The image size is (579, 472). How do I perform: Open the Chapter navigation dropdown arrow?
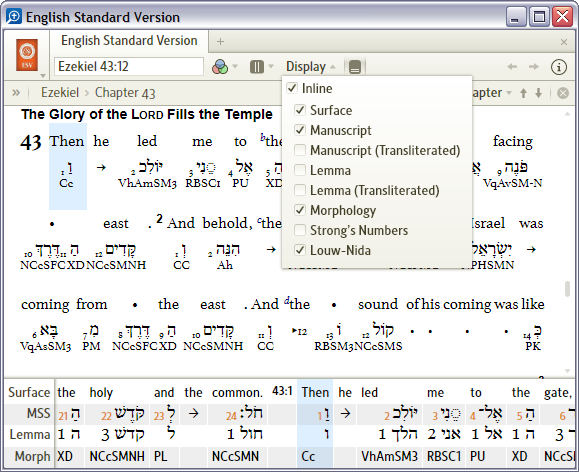pos(509,93)
